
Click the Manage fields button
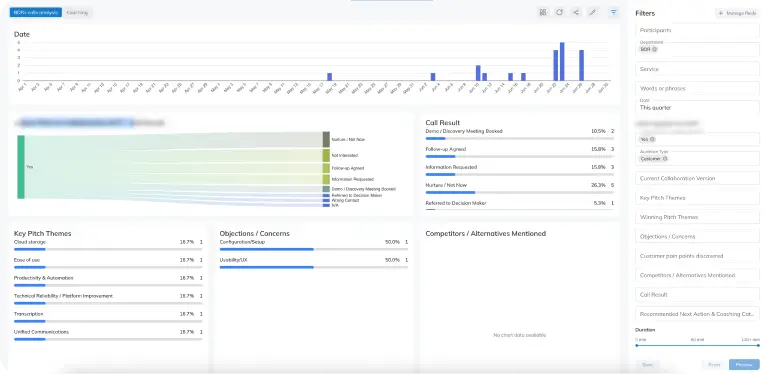click(737, 13)
